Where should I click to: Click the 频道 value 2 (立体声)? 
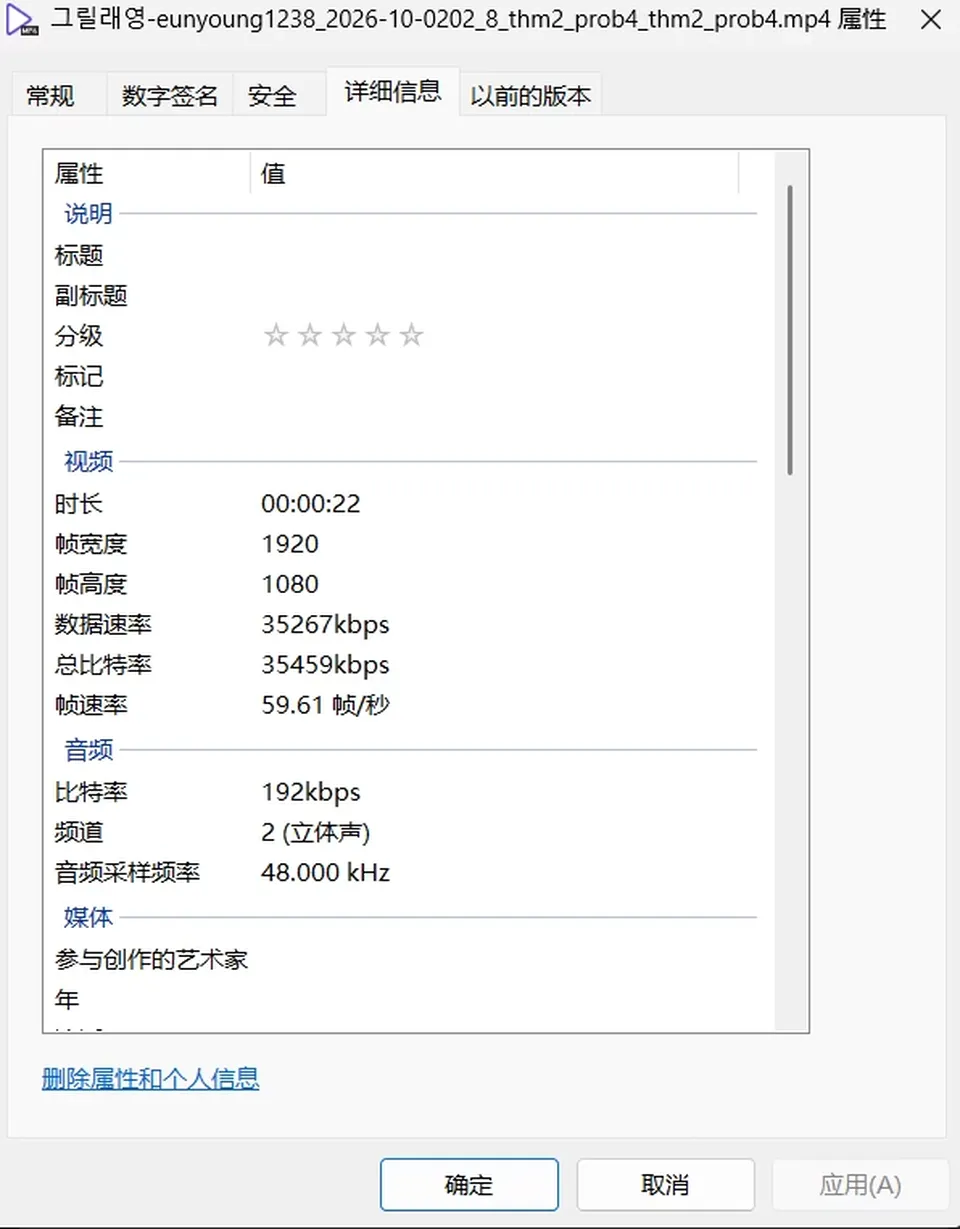pos(316,833)
